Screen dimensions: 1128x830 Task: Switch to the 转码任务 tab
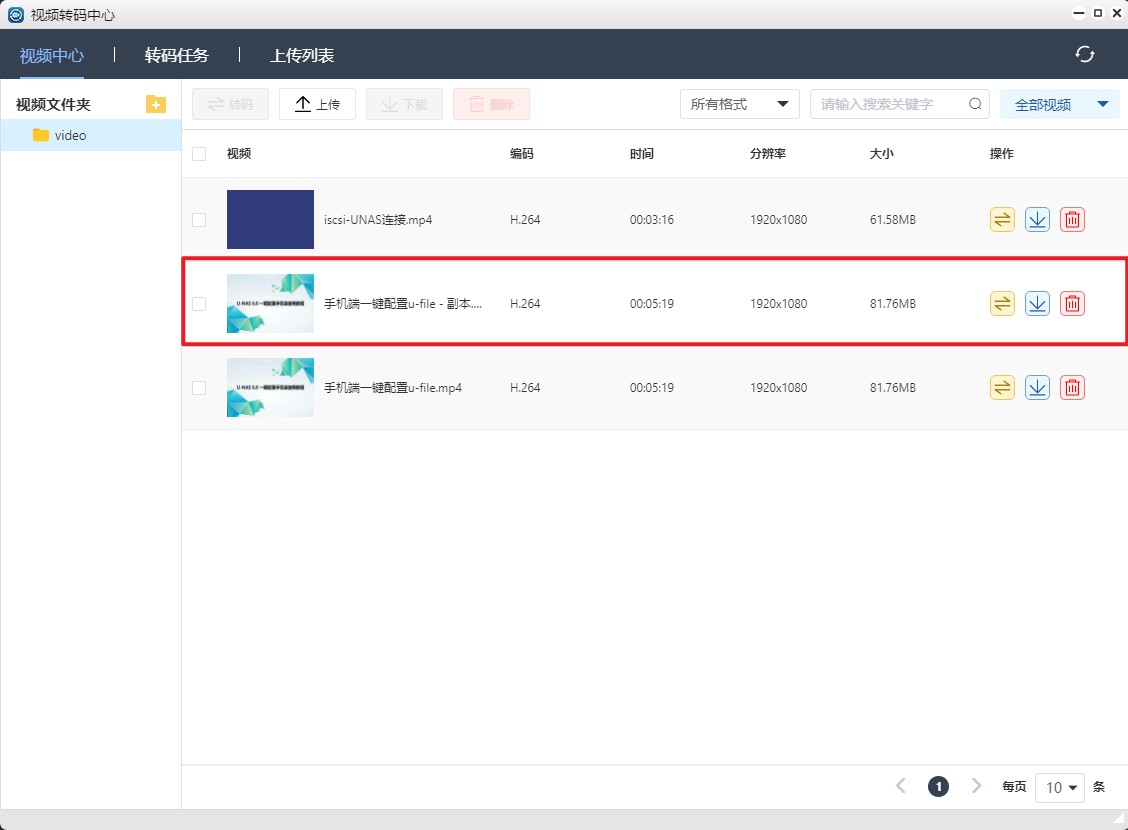coord(176,55)
